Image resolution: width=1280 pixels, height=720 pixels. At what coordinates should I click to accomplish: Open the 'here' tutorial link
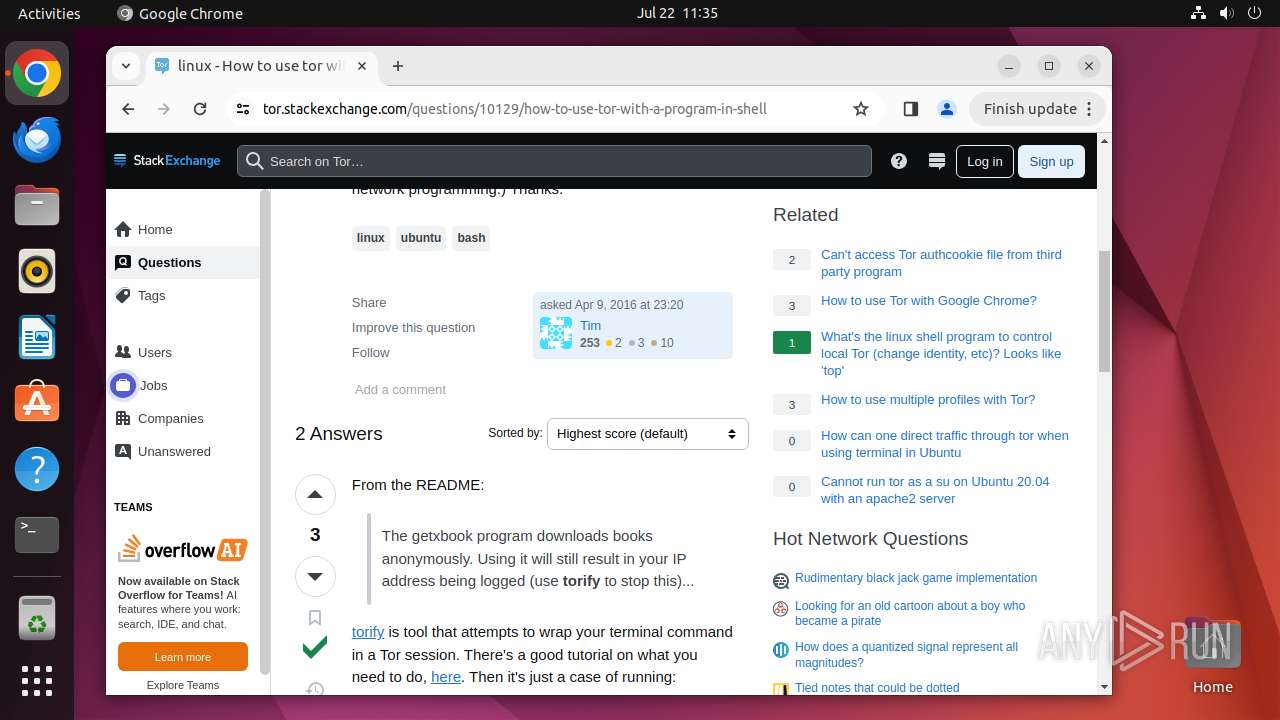point(446,677)
